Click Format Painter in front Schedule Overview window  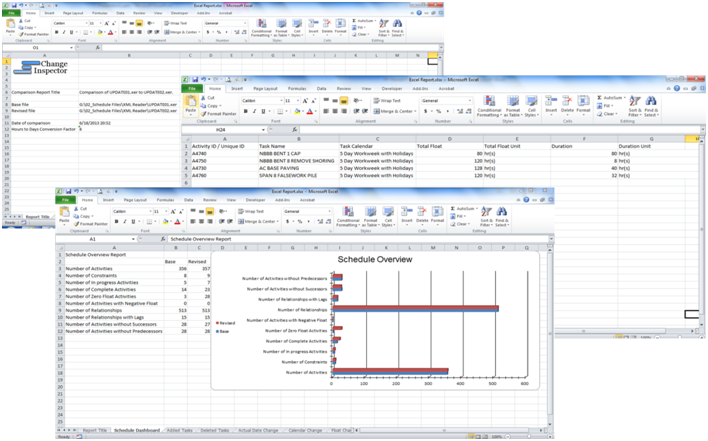point(90,224)
